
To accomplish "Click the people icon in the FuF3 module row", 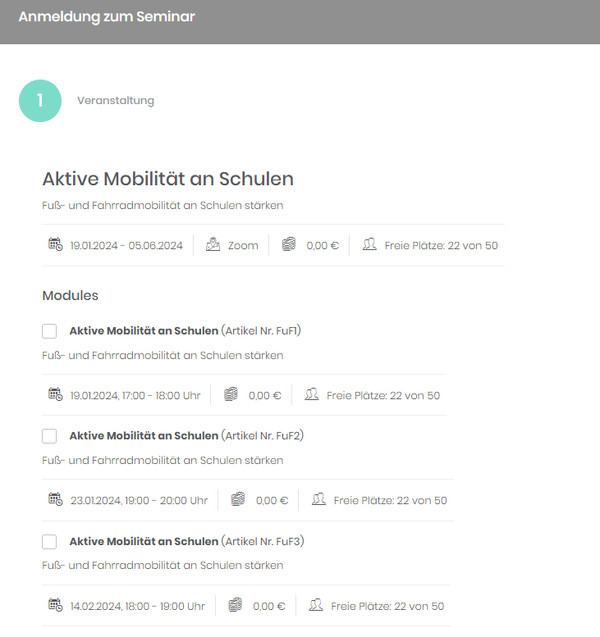I will pos(316,604).
